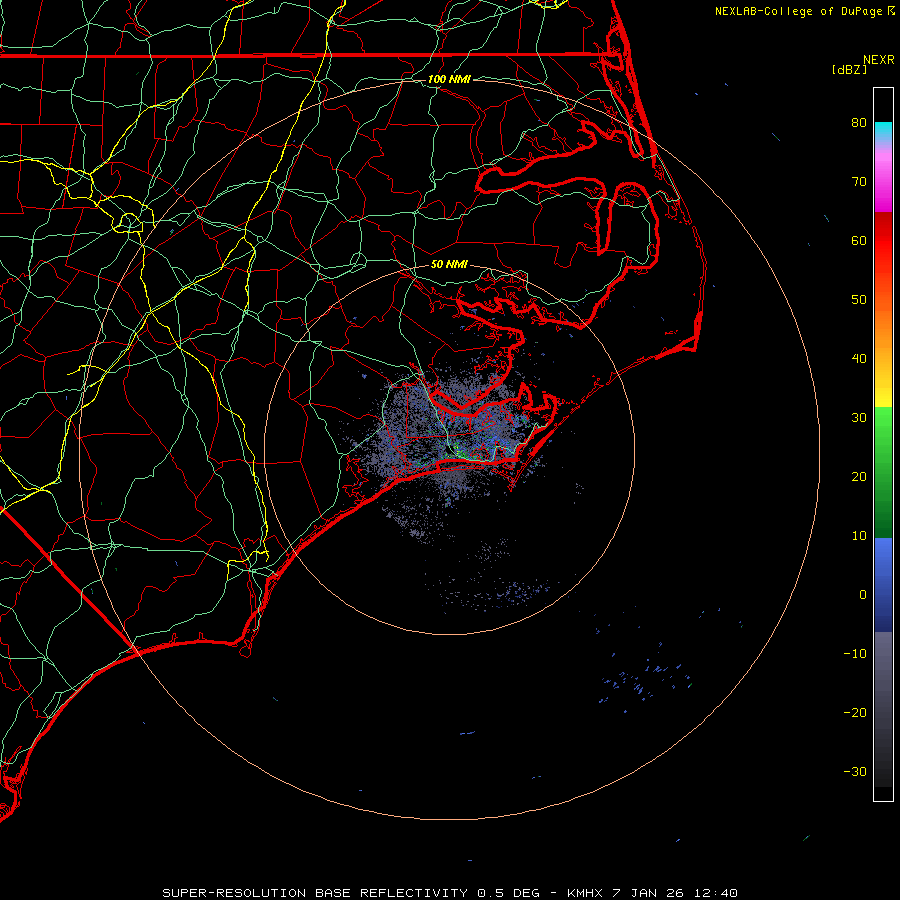Click the SUPER-RESOLUTION BASE REFLECTIVITY caption text
The height and width of the screenshot is (900, 900).
coord(315,893)
